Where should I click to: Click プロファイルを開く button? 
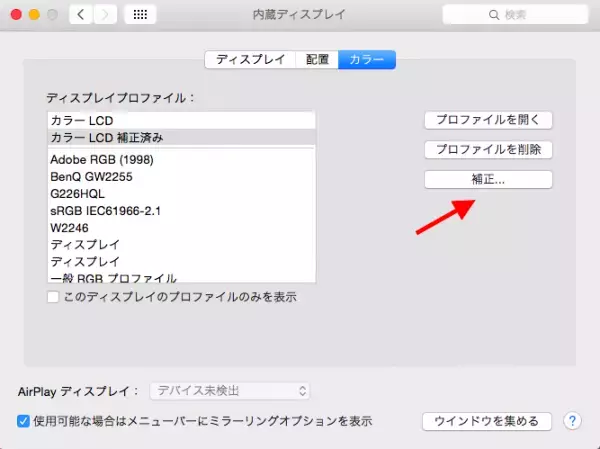pyautogui.click(x=488, y=120)
